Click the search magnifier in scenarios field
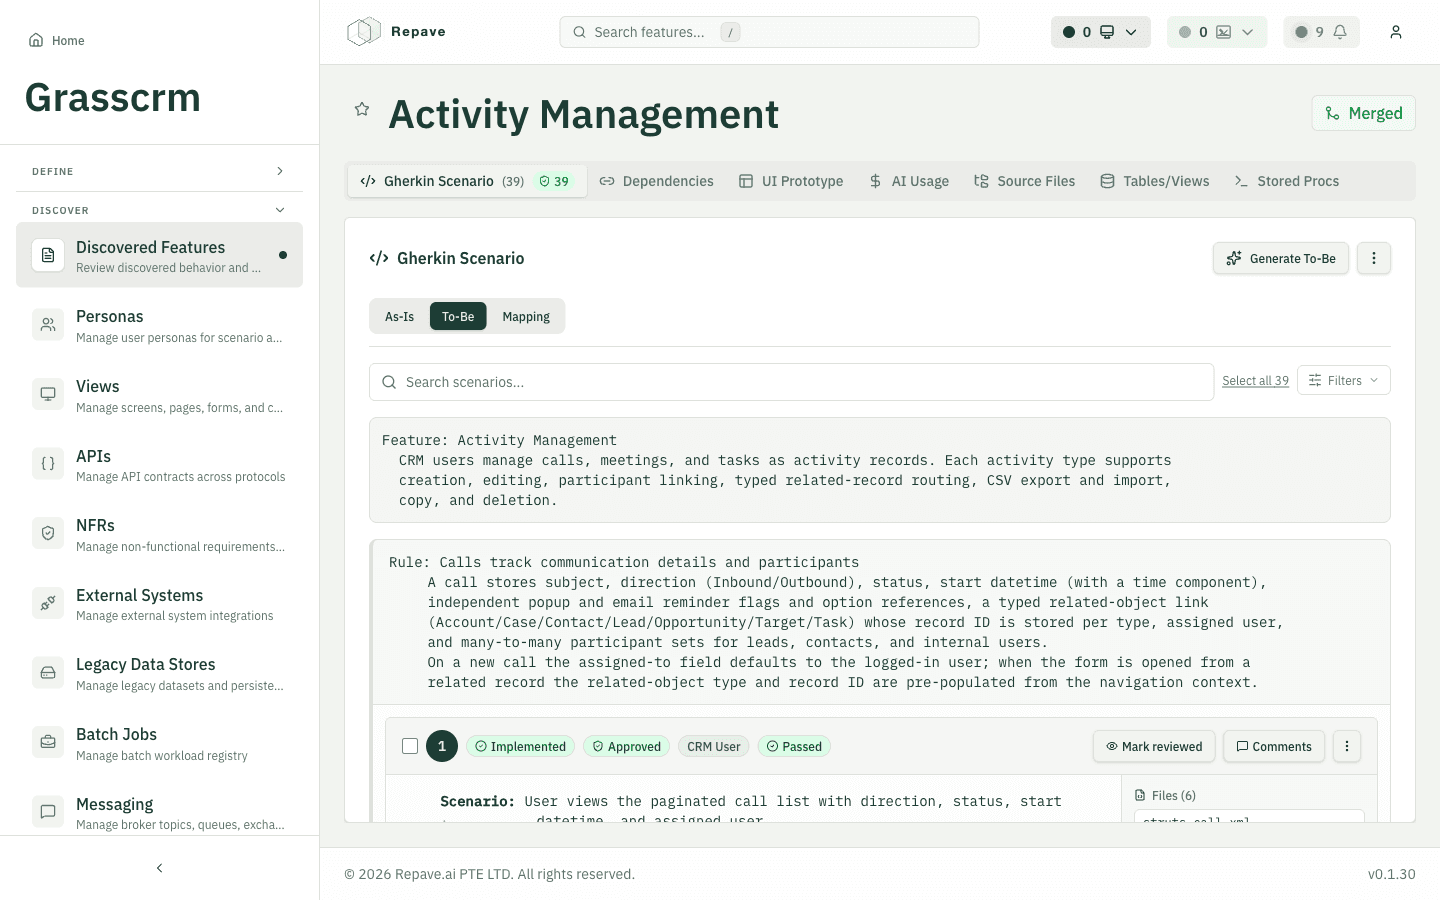 point(389,382)
